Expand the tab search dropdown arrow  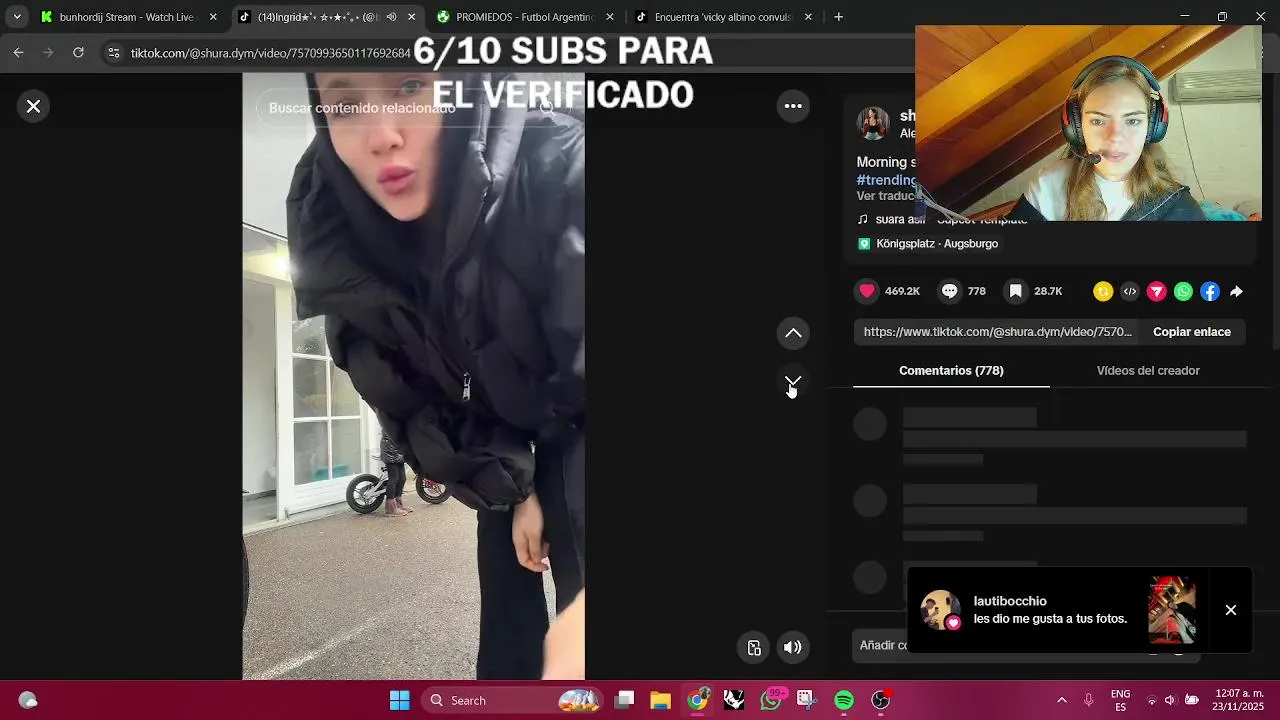point(16,17)
